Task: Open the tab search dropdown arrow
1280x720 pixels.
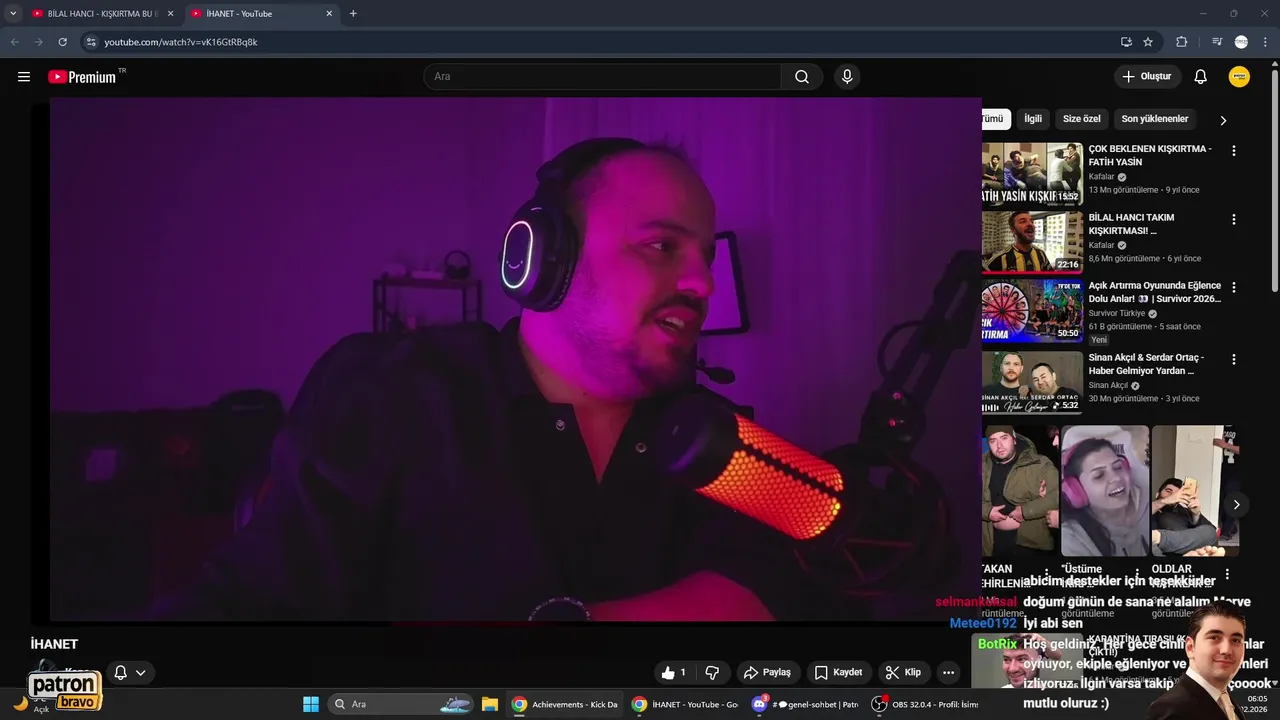Action: pos(13,14)
